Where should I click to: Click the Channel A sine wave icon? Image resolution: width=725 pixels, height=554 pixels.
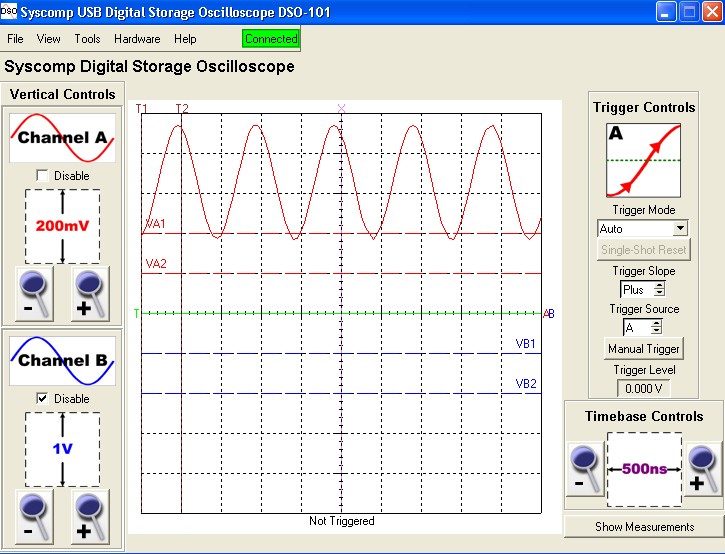coord(63,138)
